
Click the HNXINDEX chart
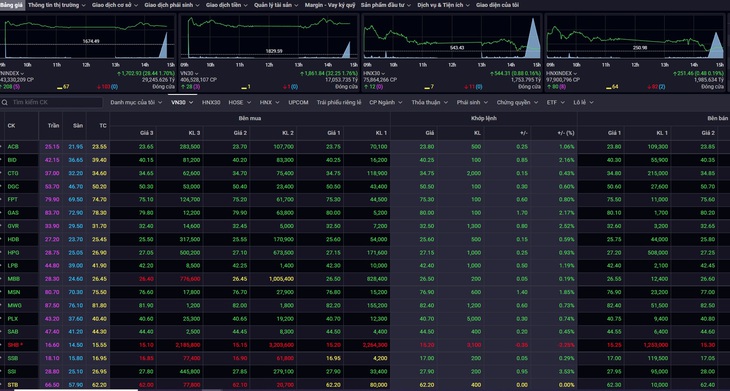(x=635, y=37)
